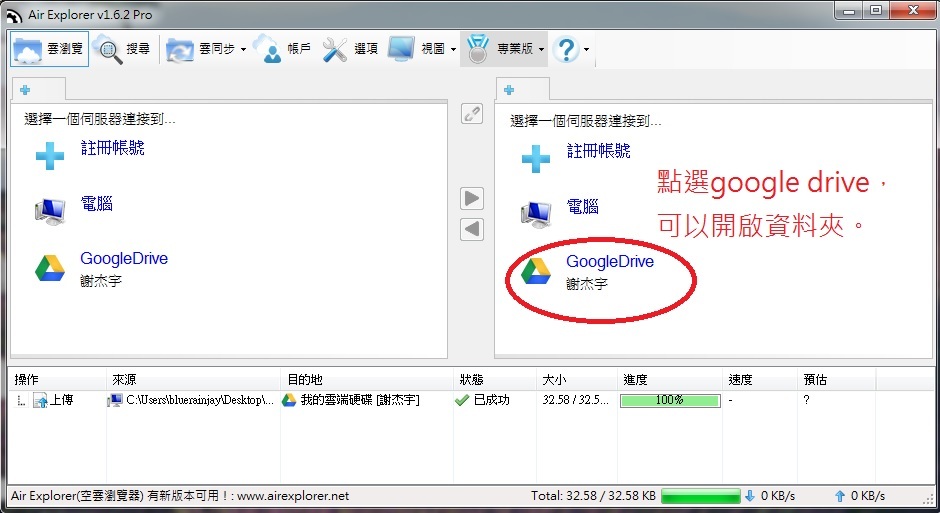Screen dimensions: 940x513
Task: Click 謝杰宇 account name in left pane
Action: click(x=101, y=280)
